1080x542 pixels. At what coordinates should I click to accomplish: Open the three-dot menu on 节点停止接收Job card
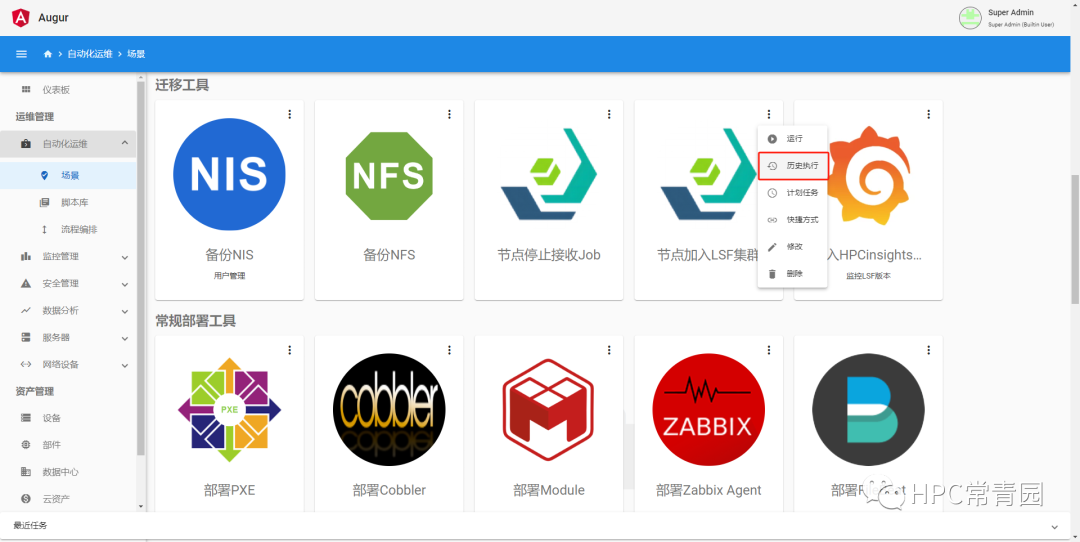point(609,114)
